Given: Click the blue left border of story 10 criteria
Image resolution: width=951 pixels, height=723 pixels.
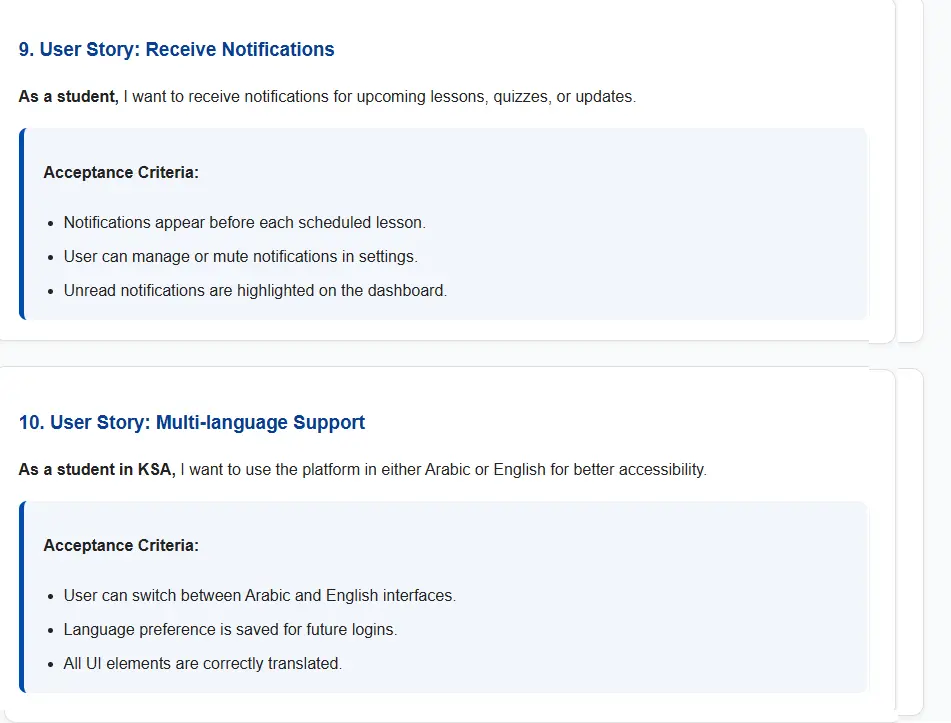Looking at the screenshot, I should (21, 596).
